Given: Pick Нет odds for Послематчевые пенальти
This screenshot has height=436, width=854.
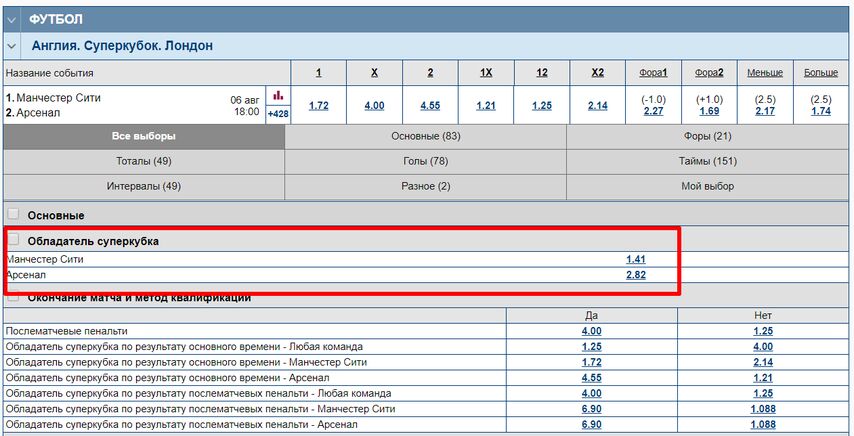Looking at the screenshot, I should point(763,331).
